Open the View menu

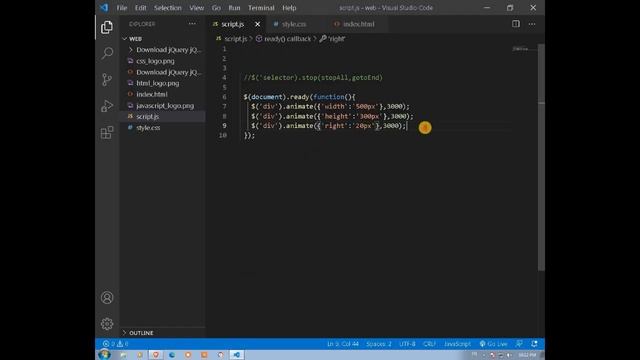pos(196,8)
